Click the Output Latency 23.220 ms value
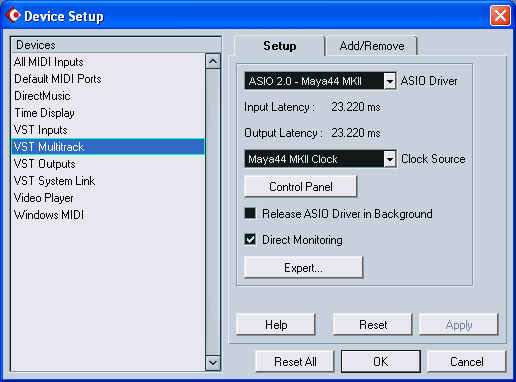Image resolution: width=516 pixels, height=382 pixels. [355, 133]
